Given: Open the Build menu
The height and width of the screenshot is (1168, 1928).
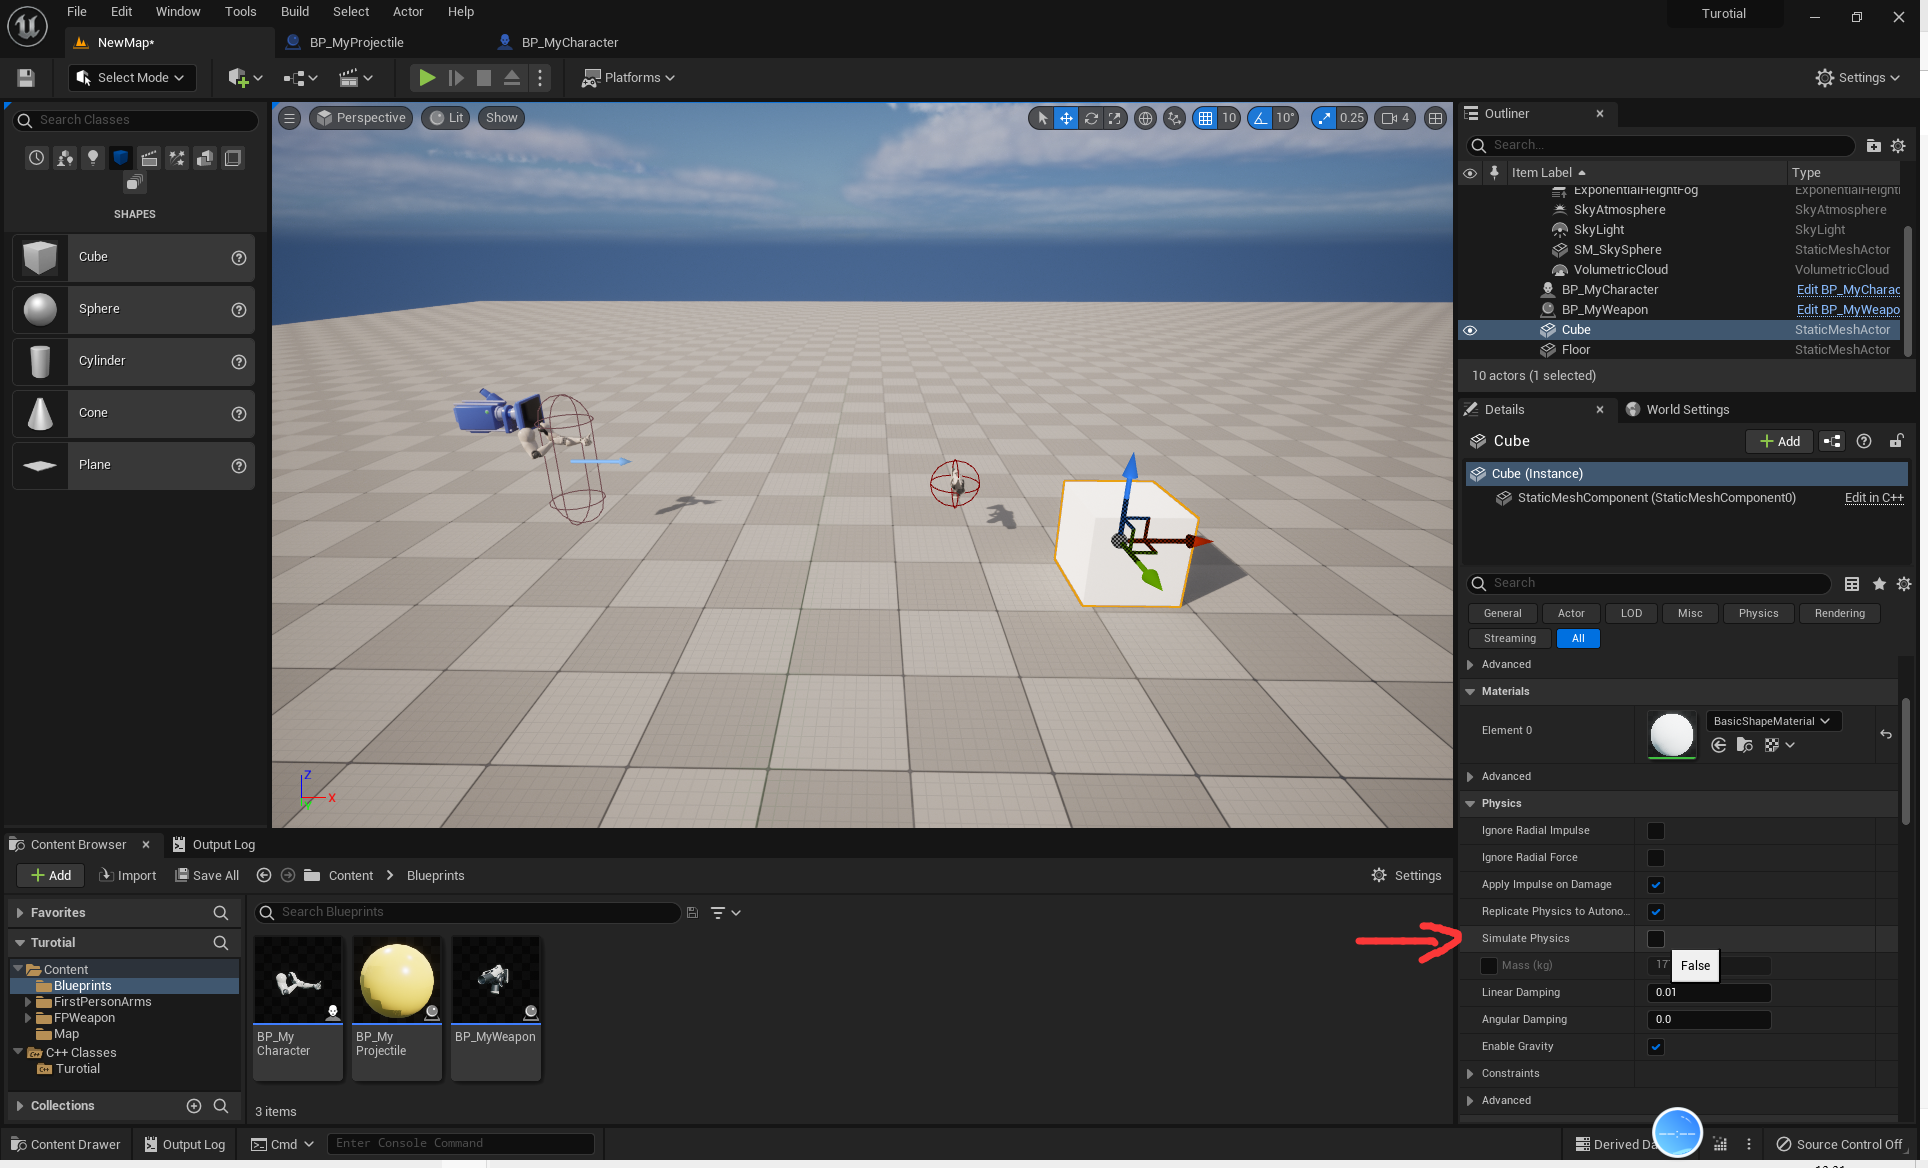Looking at the screenshot, I should 294,11.
